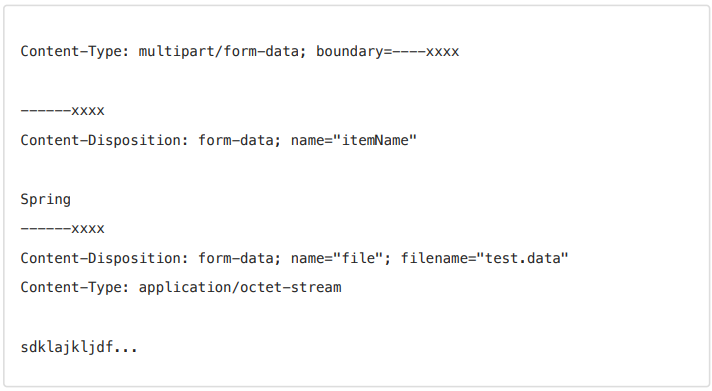Click Content-Type label before application/octet-stream
The height and width of the screenshot is (391, 712).
tap(75, 287)
